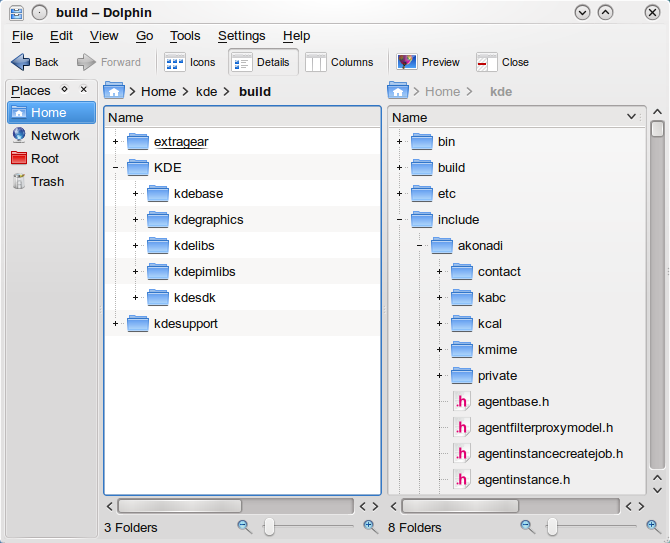
Task: Select the bin folder icon
Action: (x=422, y=141)
